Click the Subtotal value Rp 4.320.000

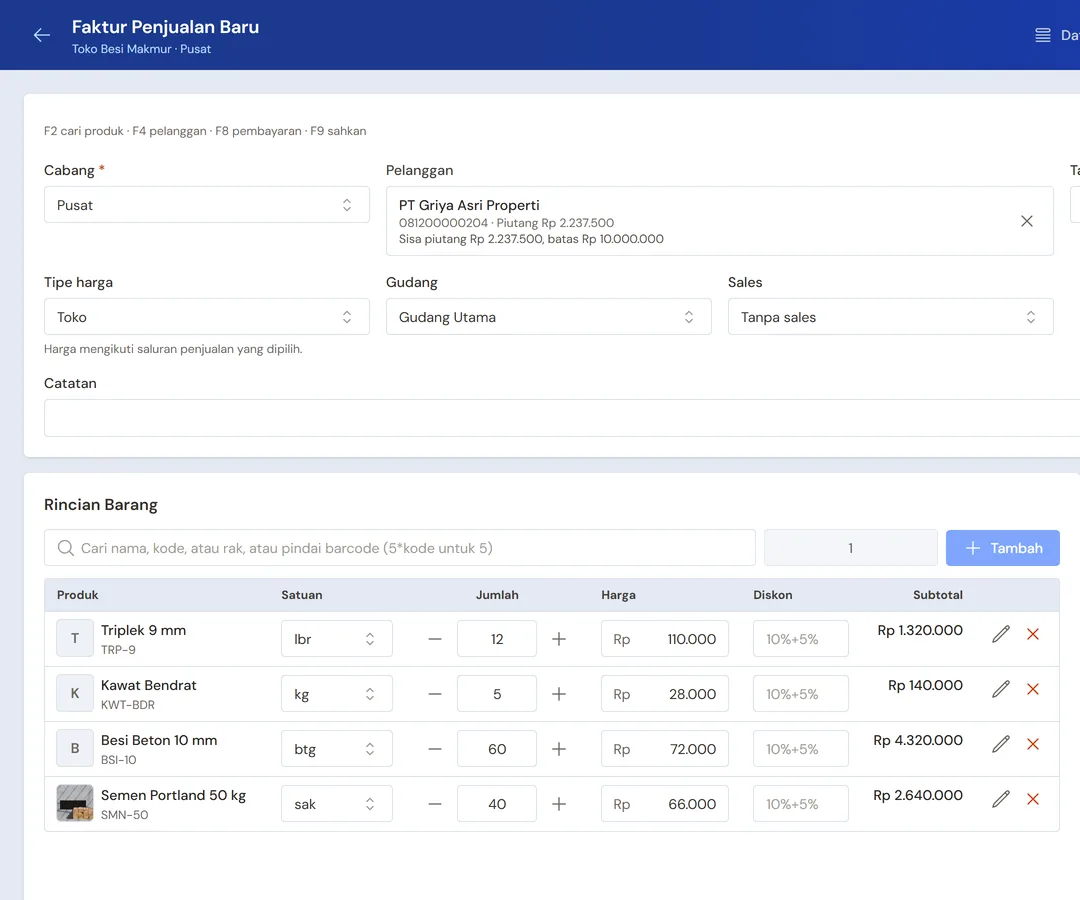pos(918,740)
